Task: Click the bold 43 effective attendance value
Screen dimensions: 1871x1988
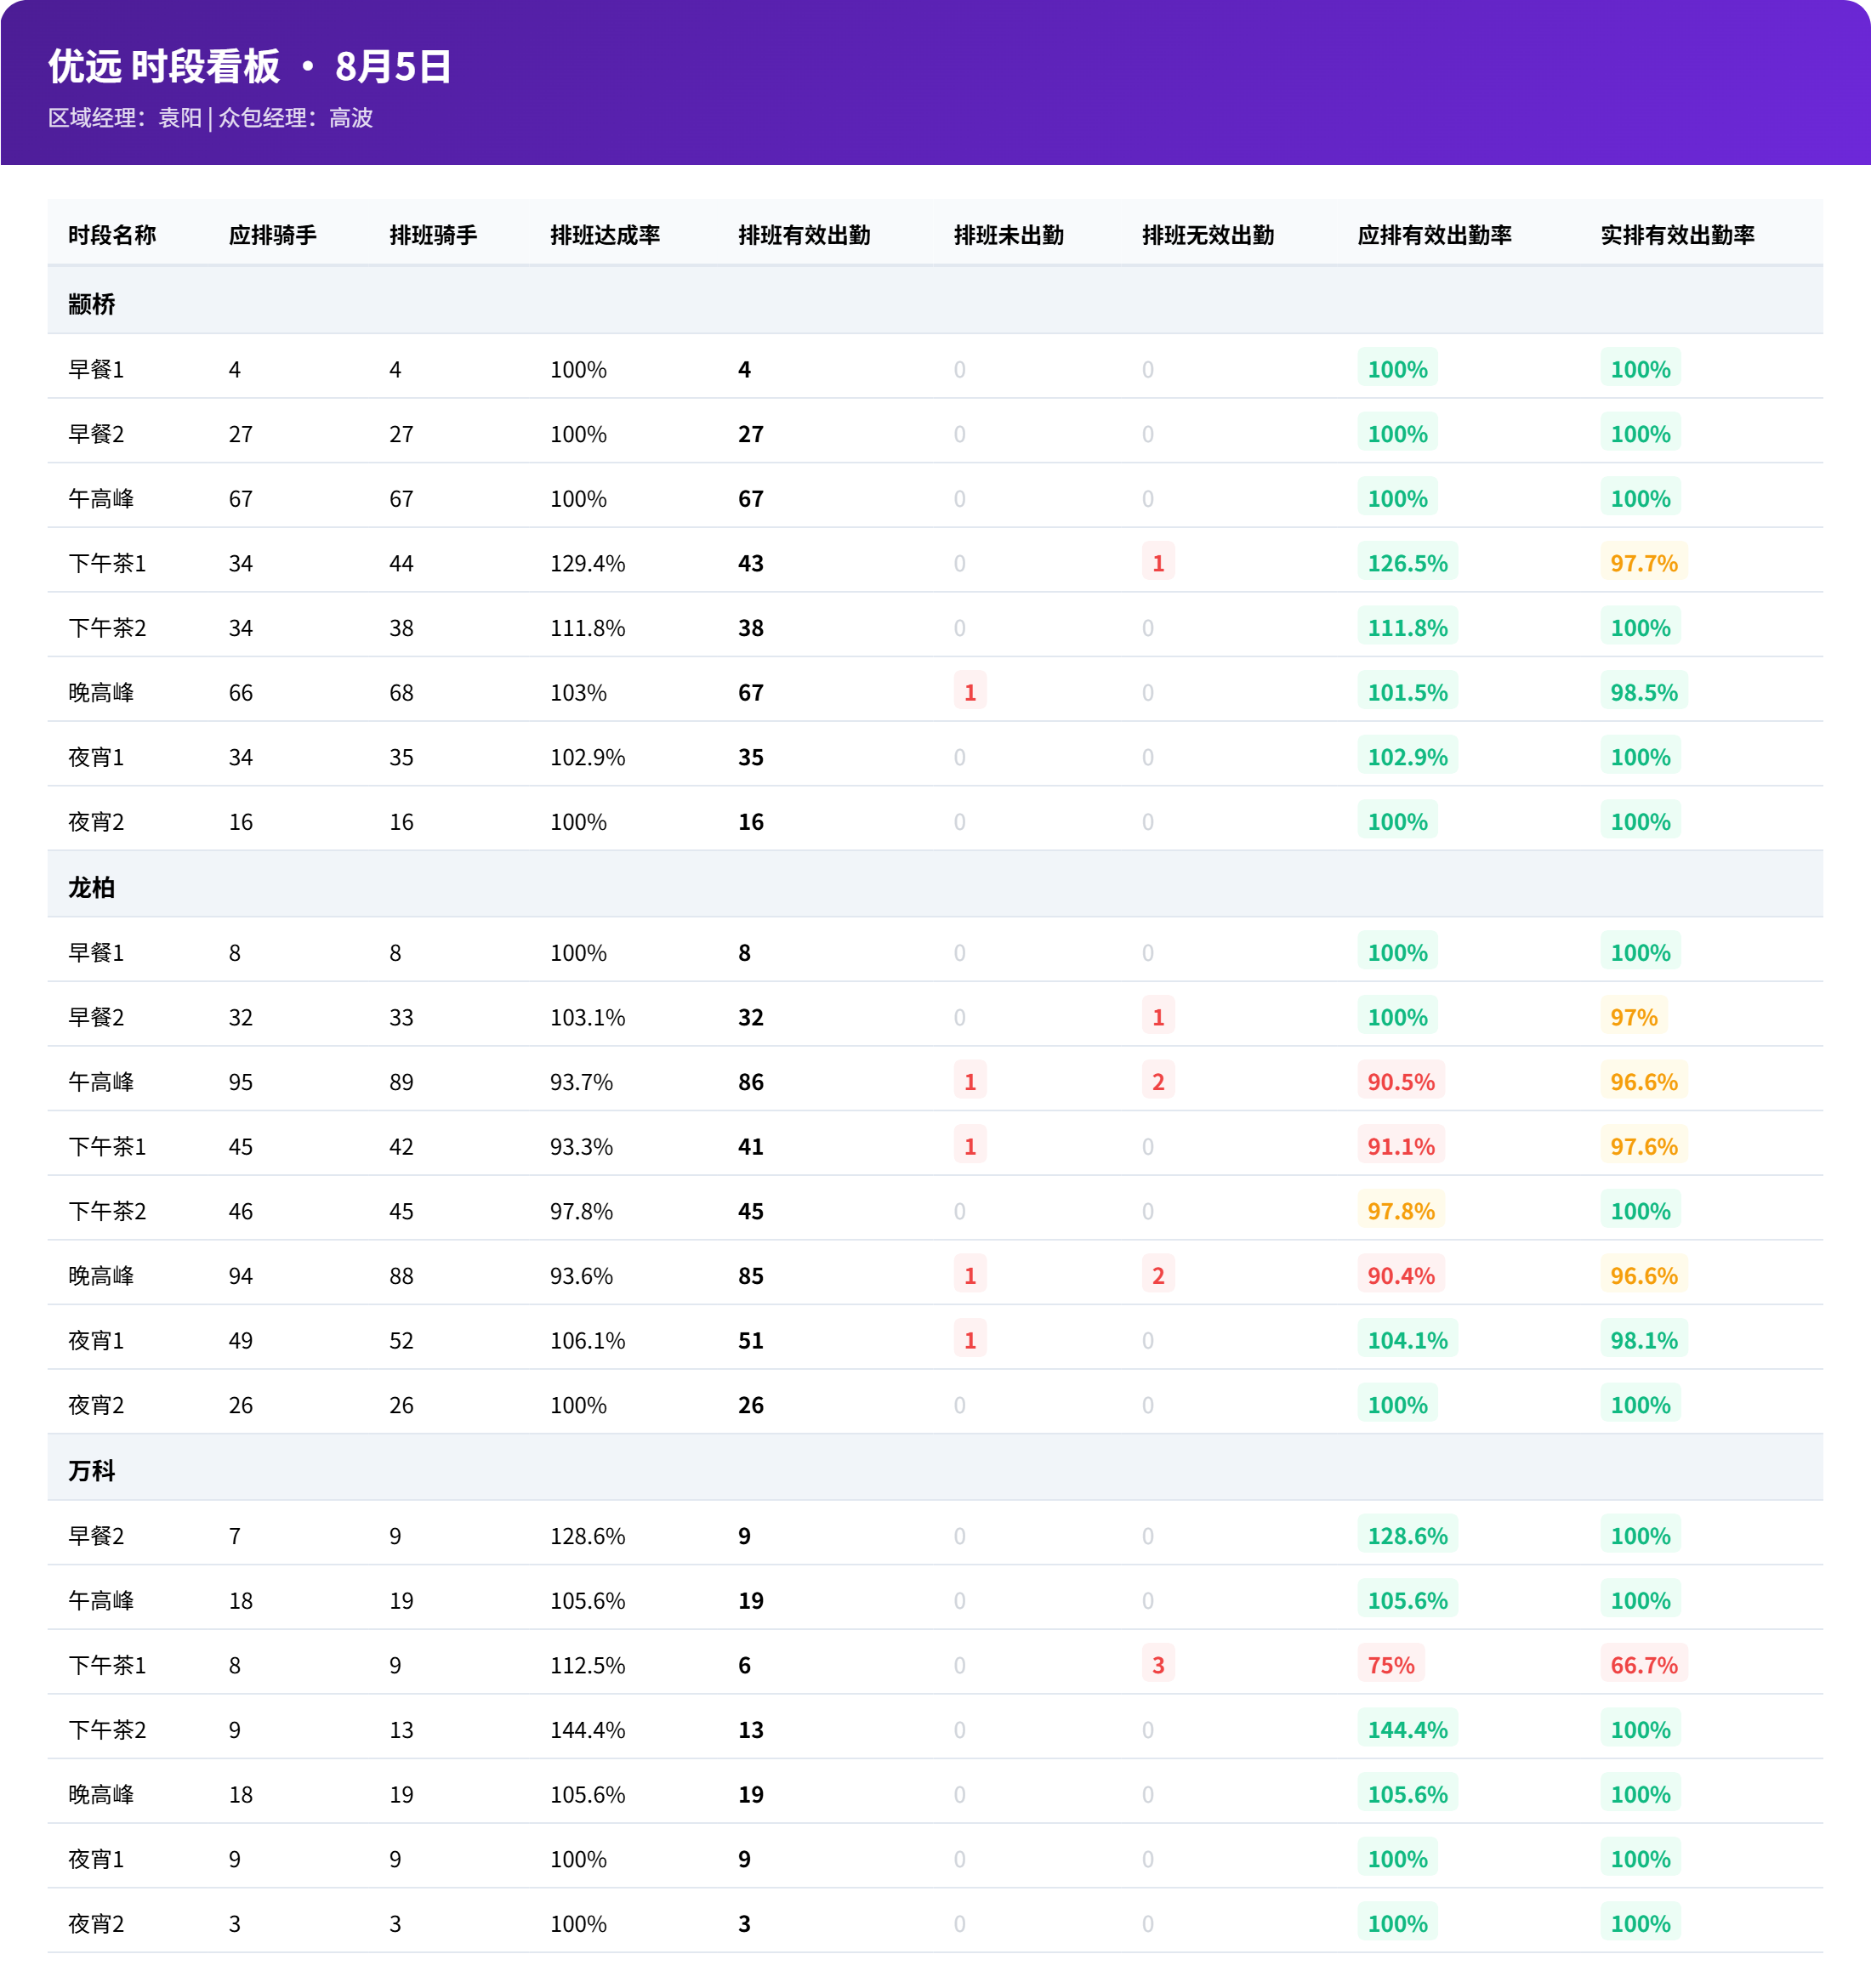Action: coord(751,563)
